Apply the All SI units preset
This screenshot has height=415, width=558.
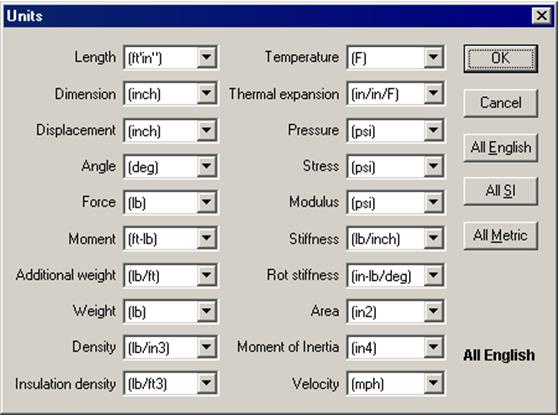501,191
